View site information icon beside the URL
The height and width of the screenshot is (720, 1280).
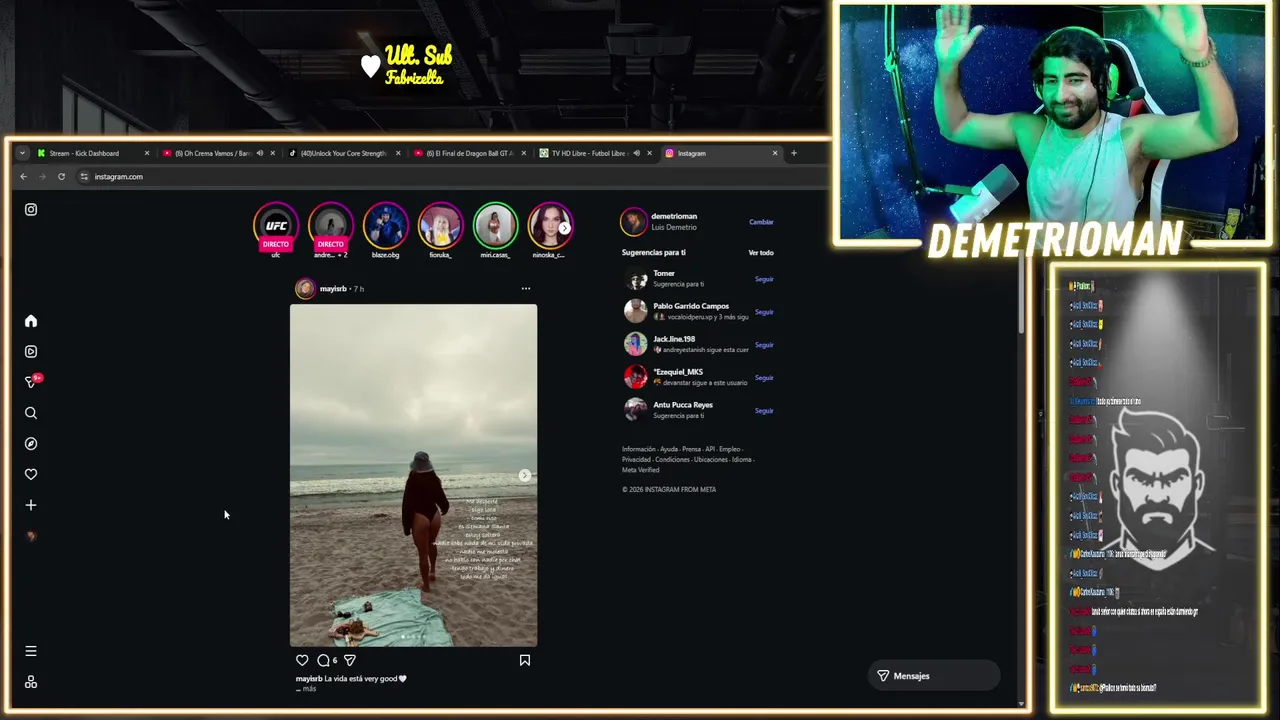pos(85,177)
